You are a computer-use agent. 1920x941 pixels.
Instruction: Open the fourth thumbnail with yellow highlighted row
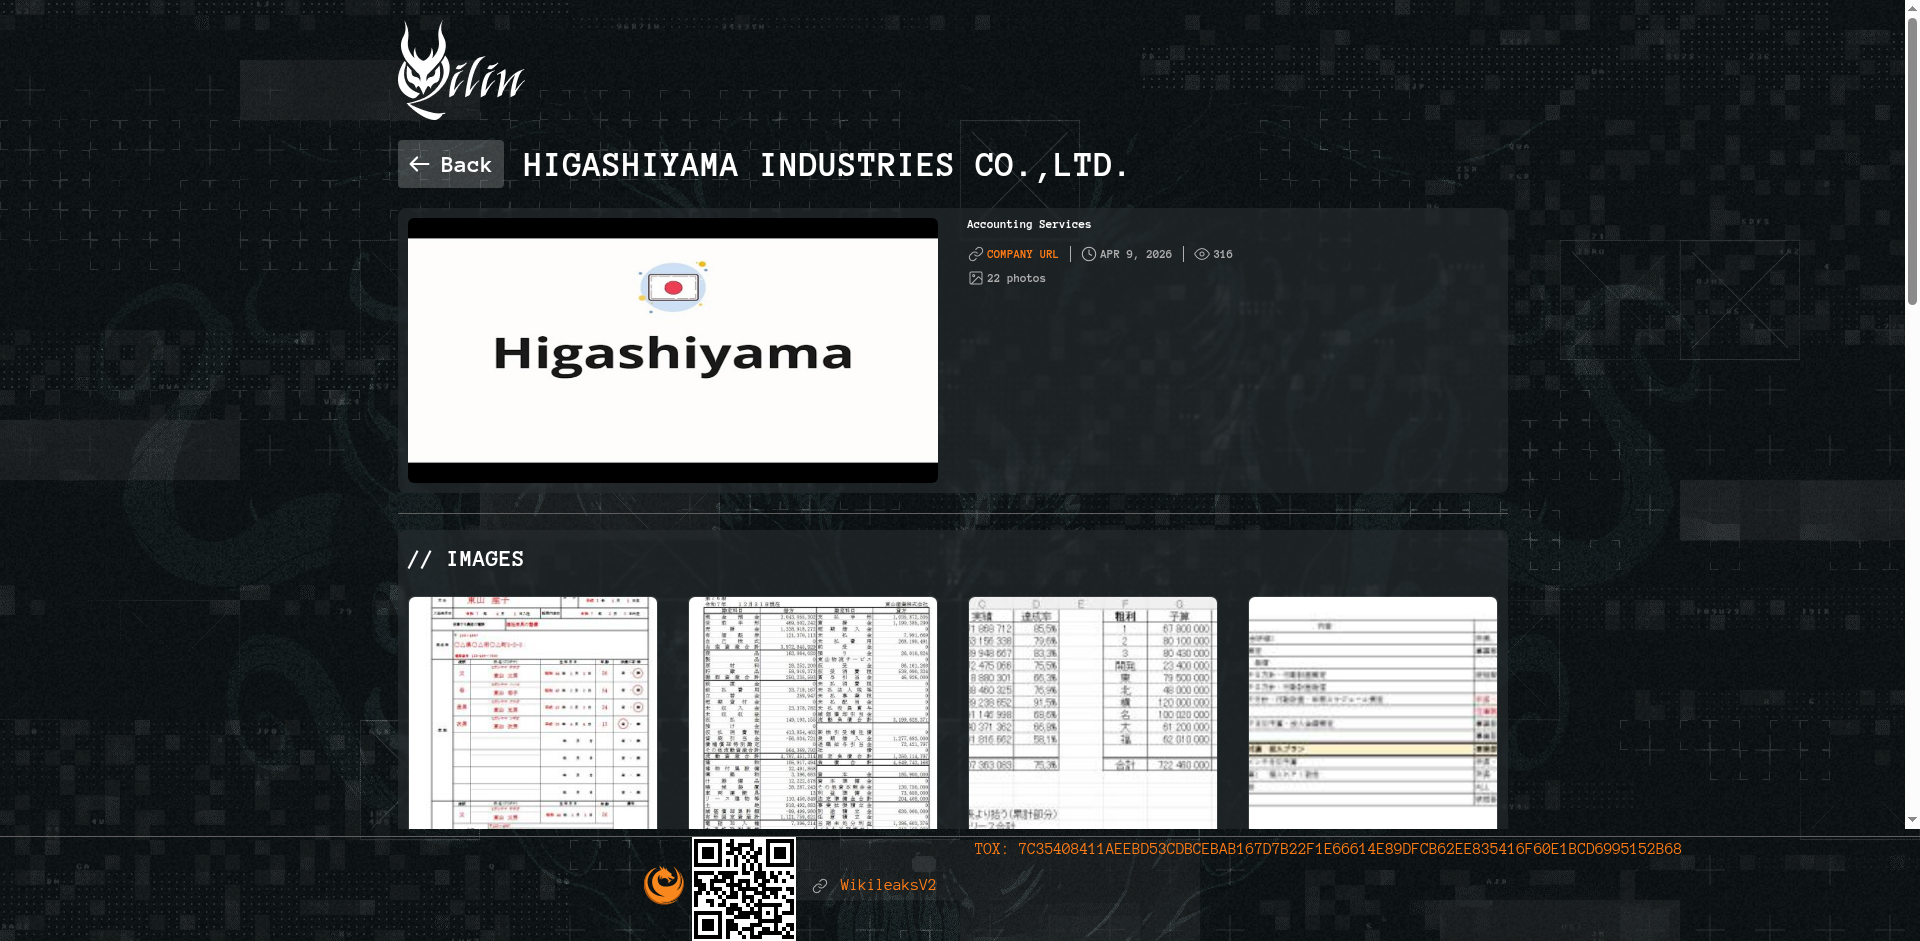tap(1373, 713)
